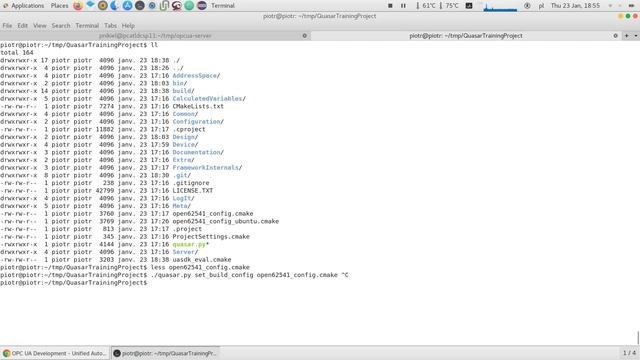Open the Help menu
This screenshot has height=360, width=640.
128,25
